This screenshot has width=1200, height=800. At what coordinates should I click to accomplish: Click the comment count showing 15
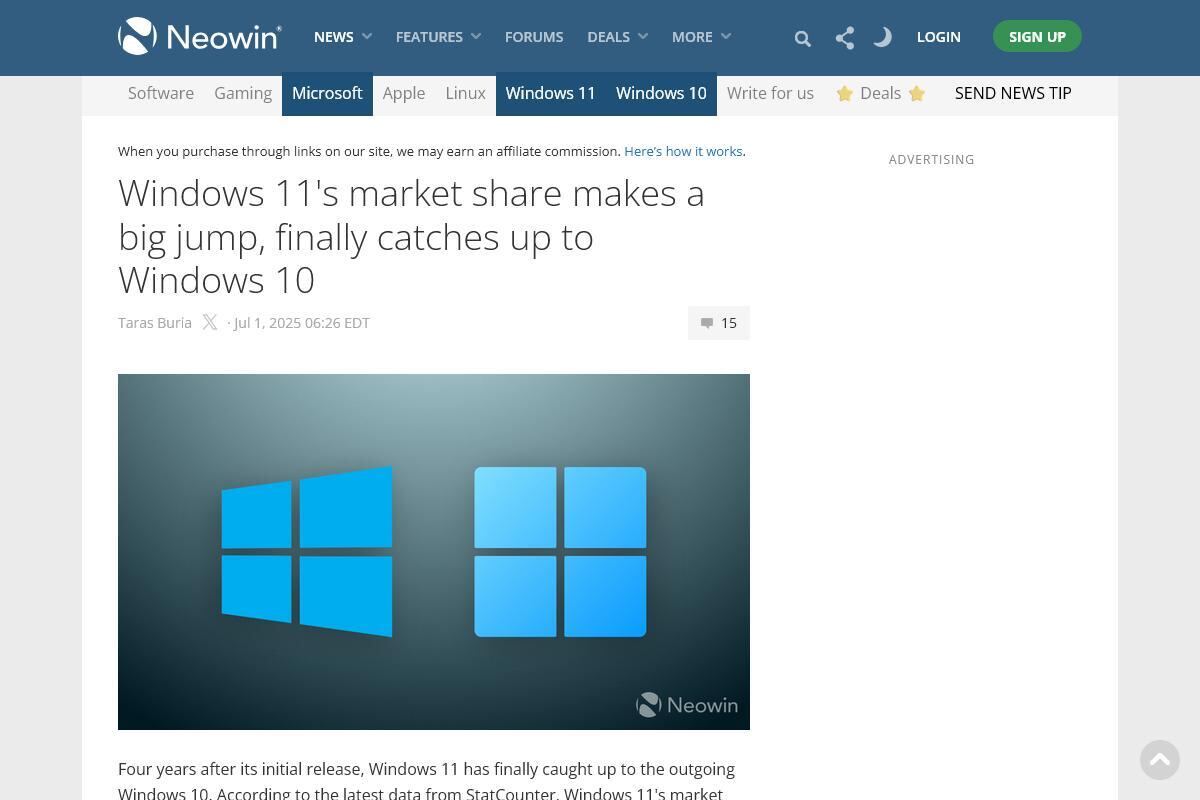pos(729,322)
